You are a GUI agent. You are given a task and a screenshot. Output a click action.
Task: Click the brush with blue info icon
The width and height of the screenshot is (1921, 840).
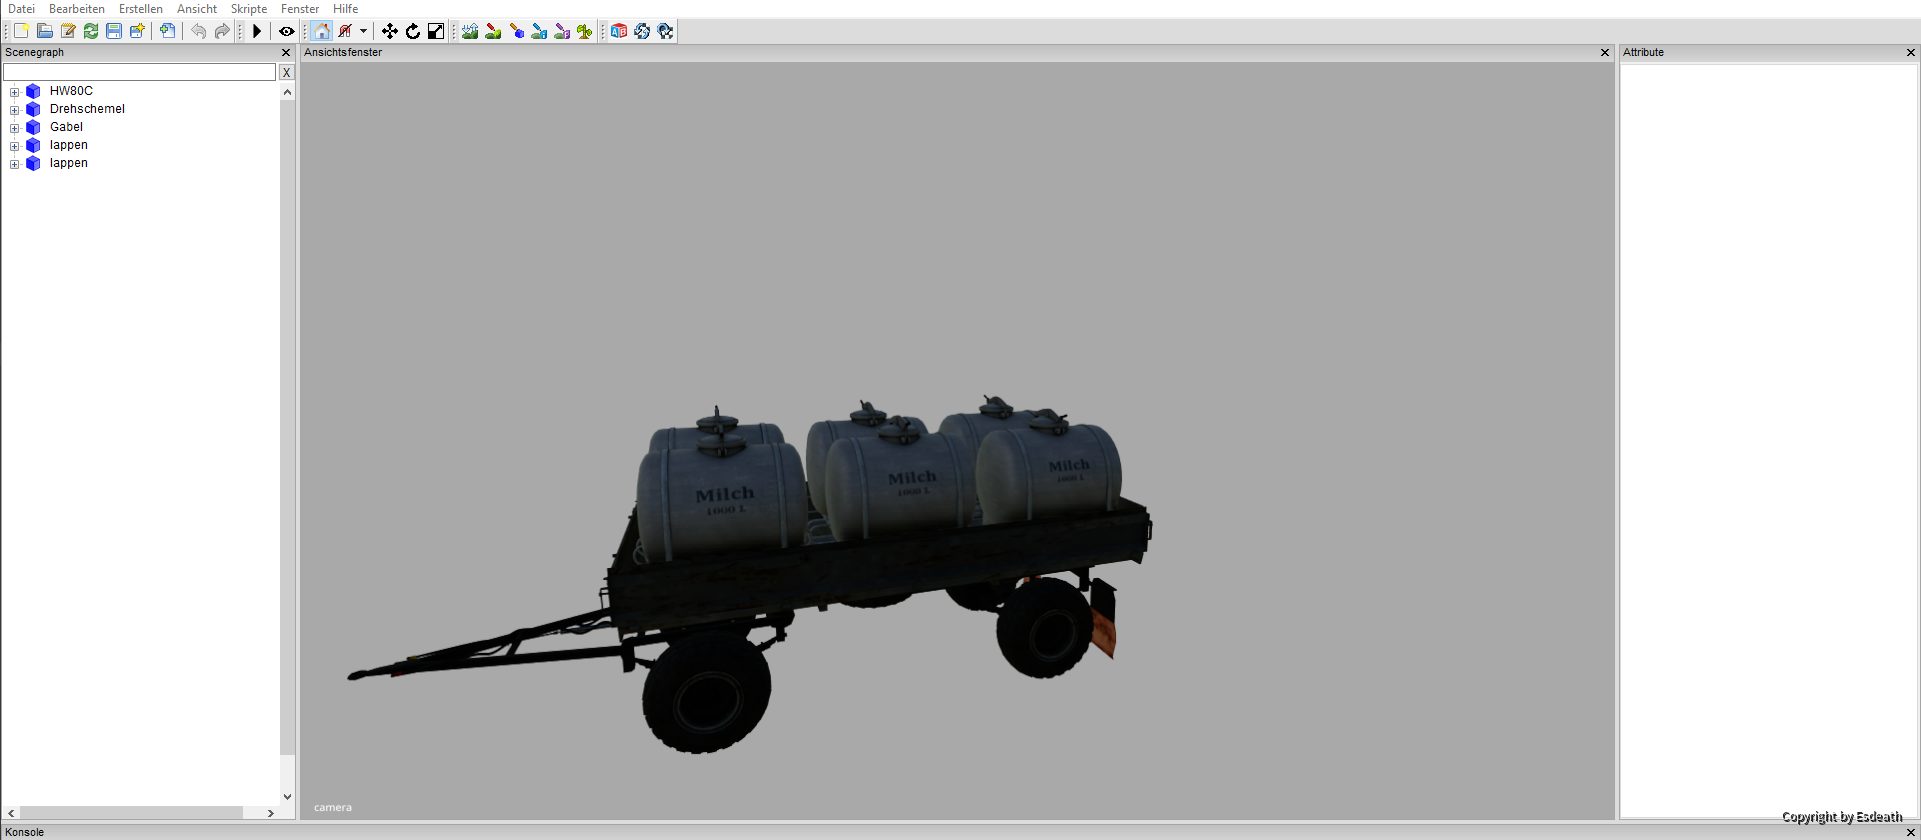[539, 31]
